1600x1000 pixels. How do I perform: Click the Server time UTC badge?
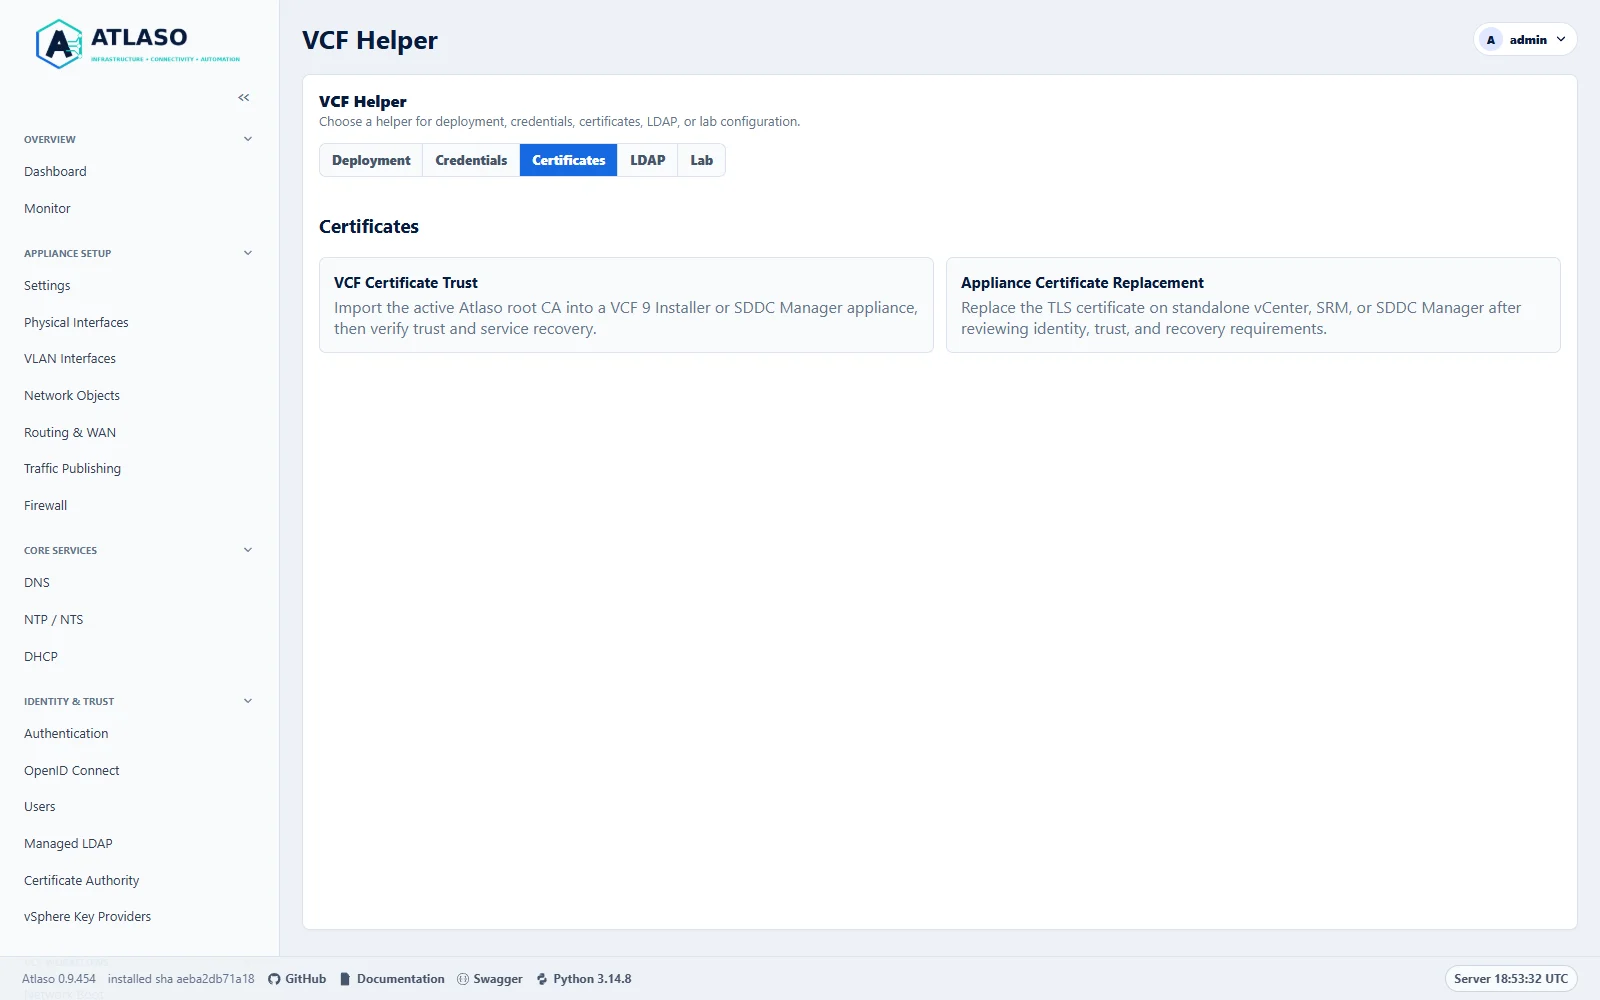pos(1511,979)
